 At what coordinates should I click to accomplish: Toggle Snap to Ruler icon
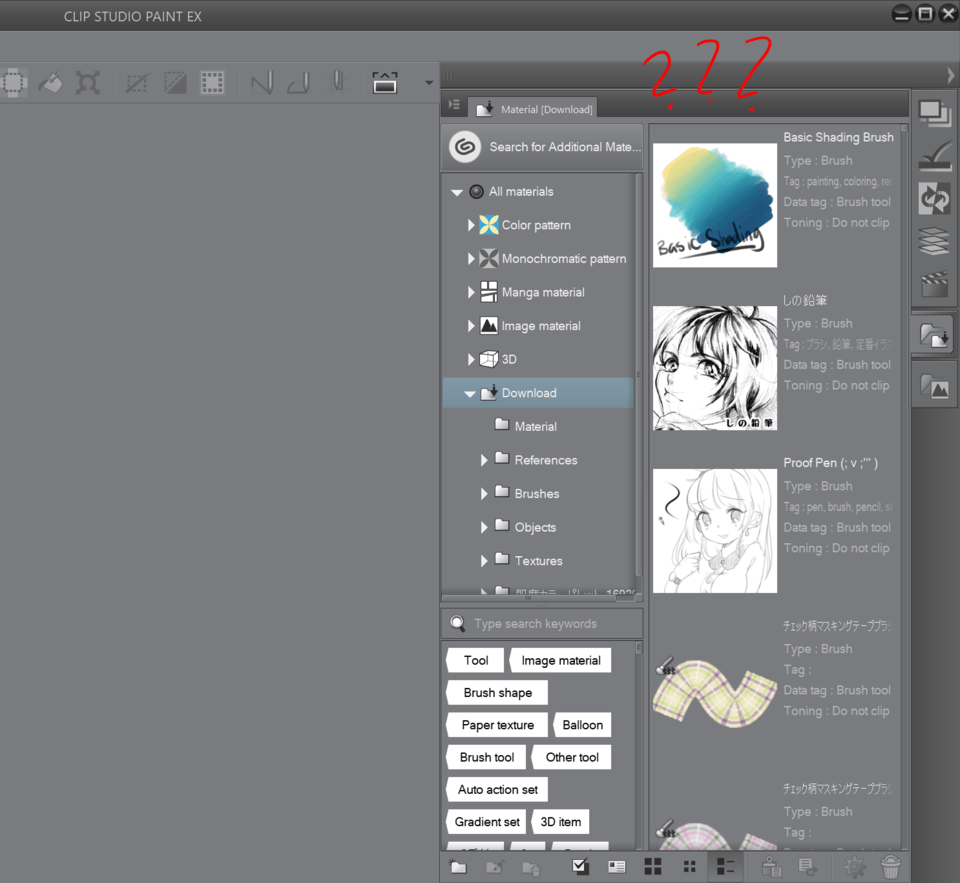click(x=262, y=83)
